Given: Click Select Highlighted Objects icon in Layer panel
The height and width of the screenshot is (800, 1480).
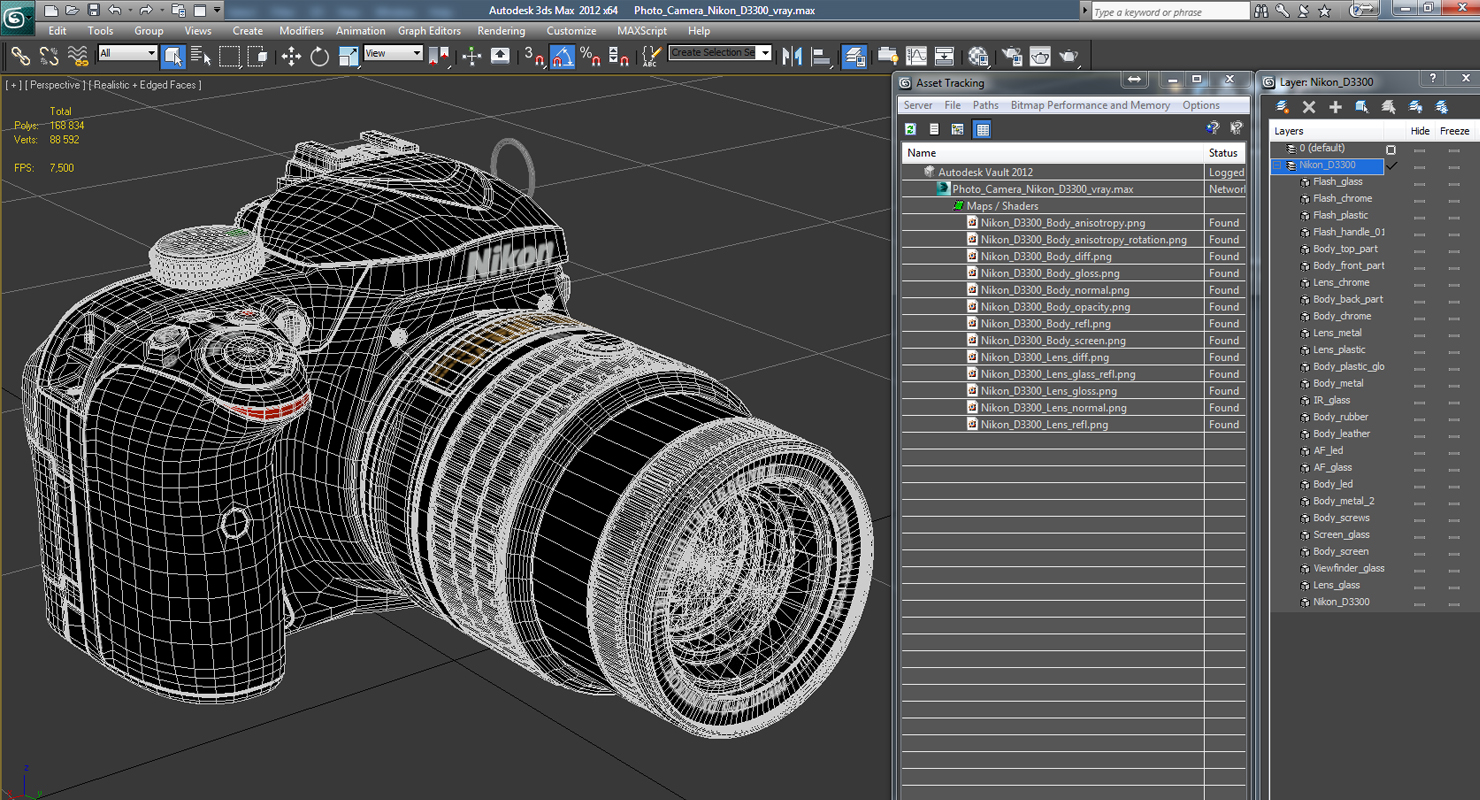Looking at the screenshot, I should point(1362,107).
